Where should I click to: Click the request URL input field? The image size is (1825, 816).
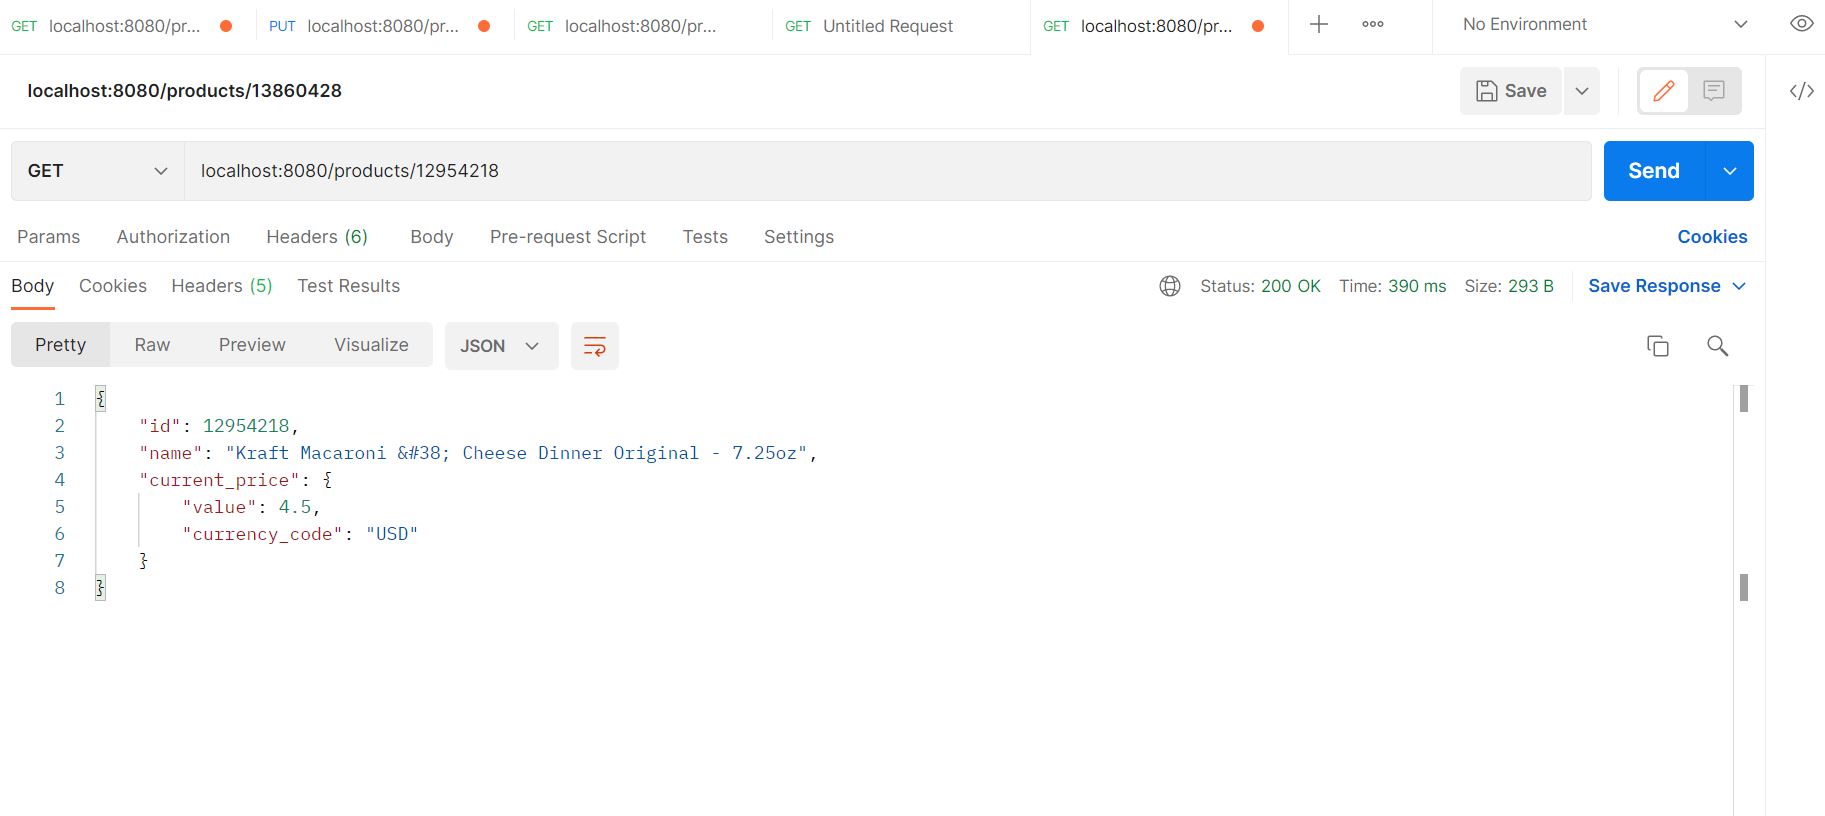[x=888, y=171]
